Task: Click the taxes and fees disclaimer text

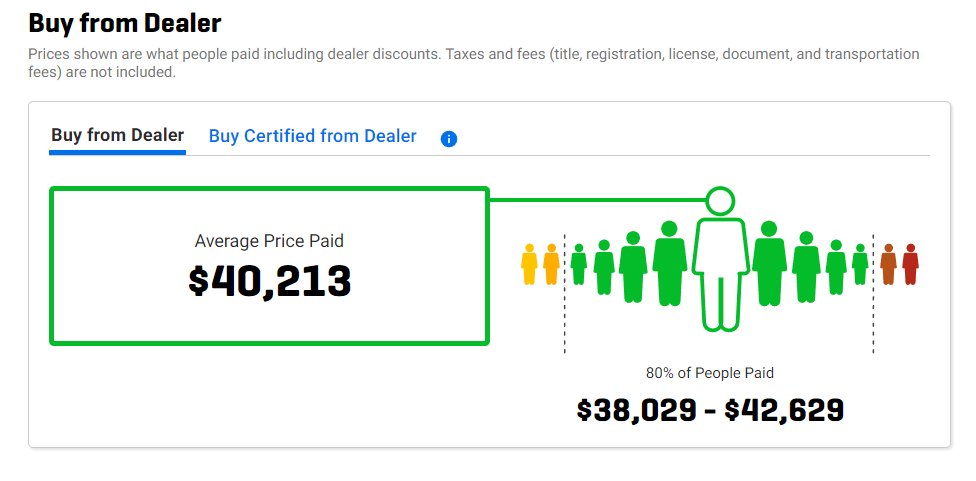Action: tap(475, 63)
